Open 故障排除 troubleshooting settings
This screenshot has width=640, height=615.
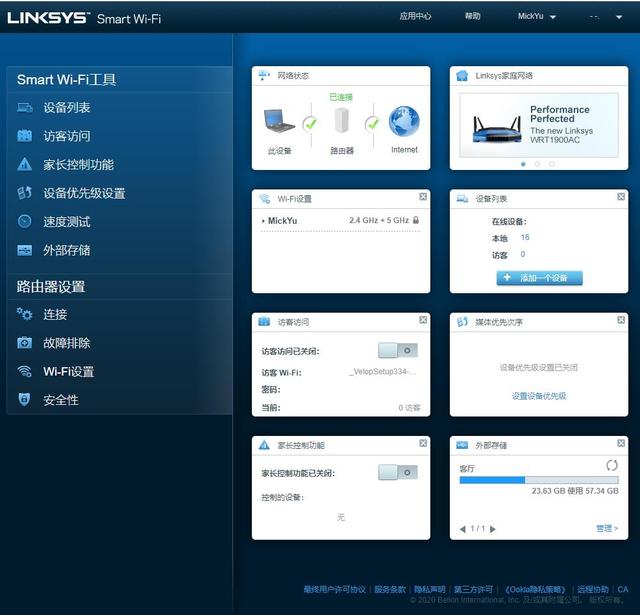(67, 343)
